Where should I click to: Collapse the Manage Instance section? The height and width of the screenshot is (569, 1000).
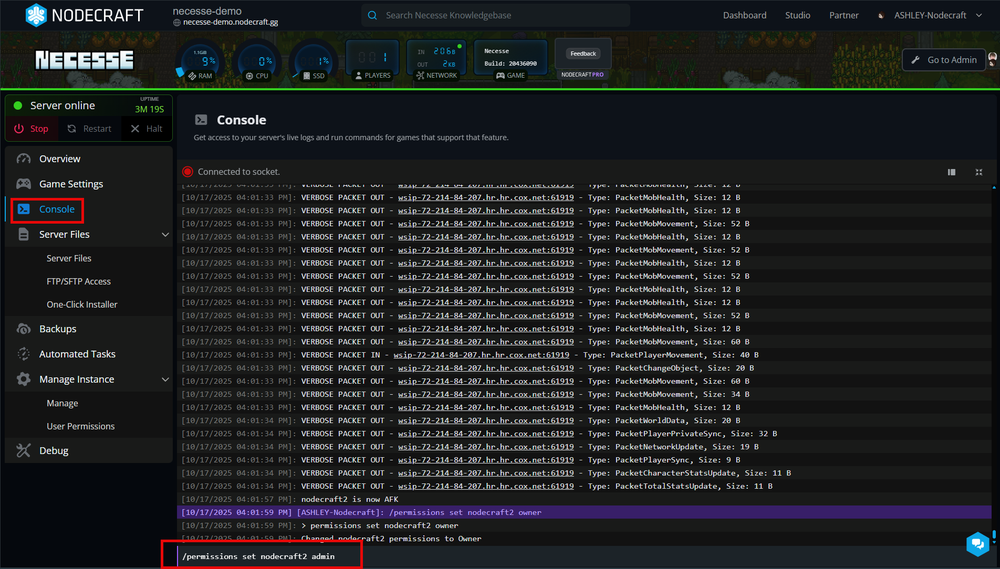(x=165, y=379)
